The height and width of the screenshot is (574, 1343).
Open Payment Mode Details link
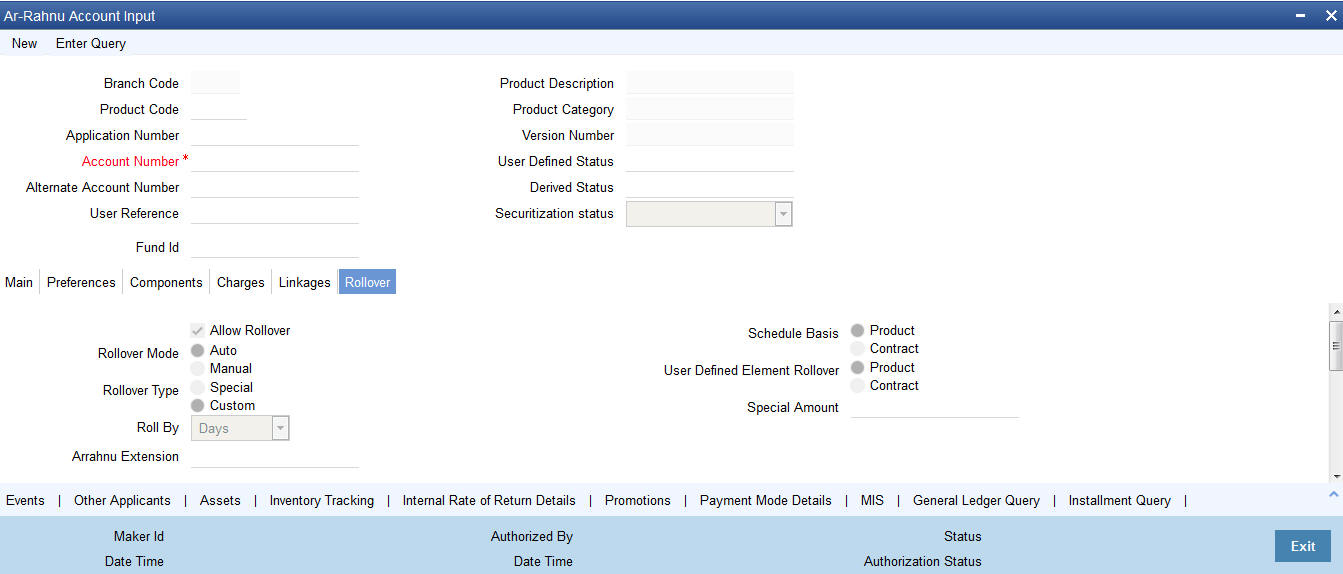pyautogui.click(x=766, y=500)
